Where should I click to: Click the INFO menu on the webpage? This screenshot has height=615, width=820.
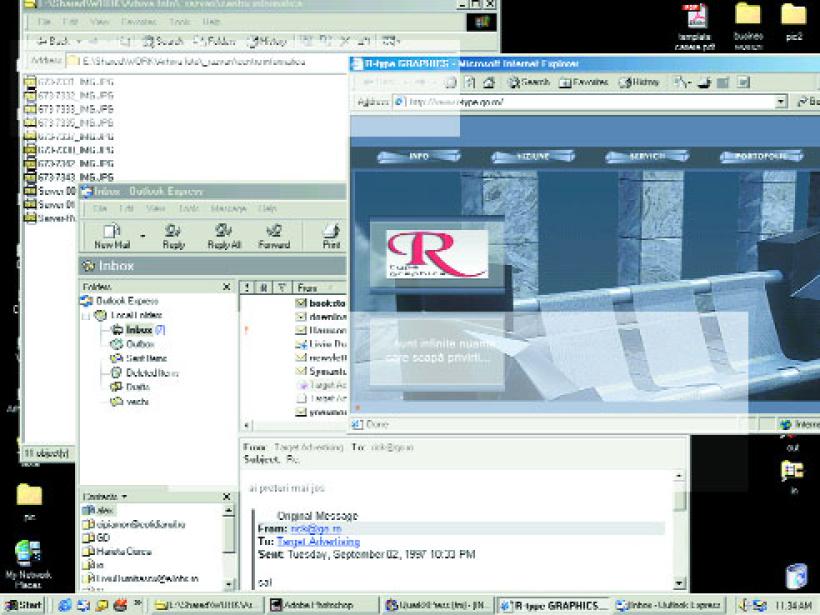[x=419, y=157]
